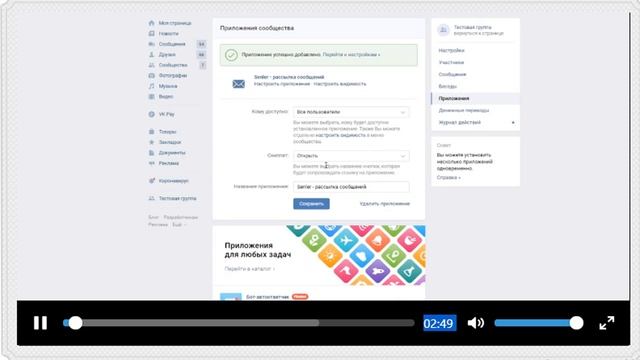This screenshot has width=640, height=360.
Task: Click the green checkmark success icon
Action: 231,55
